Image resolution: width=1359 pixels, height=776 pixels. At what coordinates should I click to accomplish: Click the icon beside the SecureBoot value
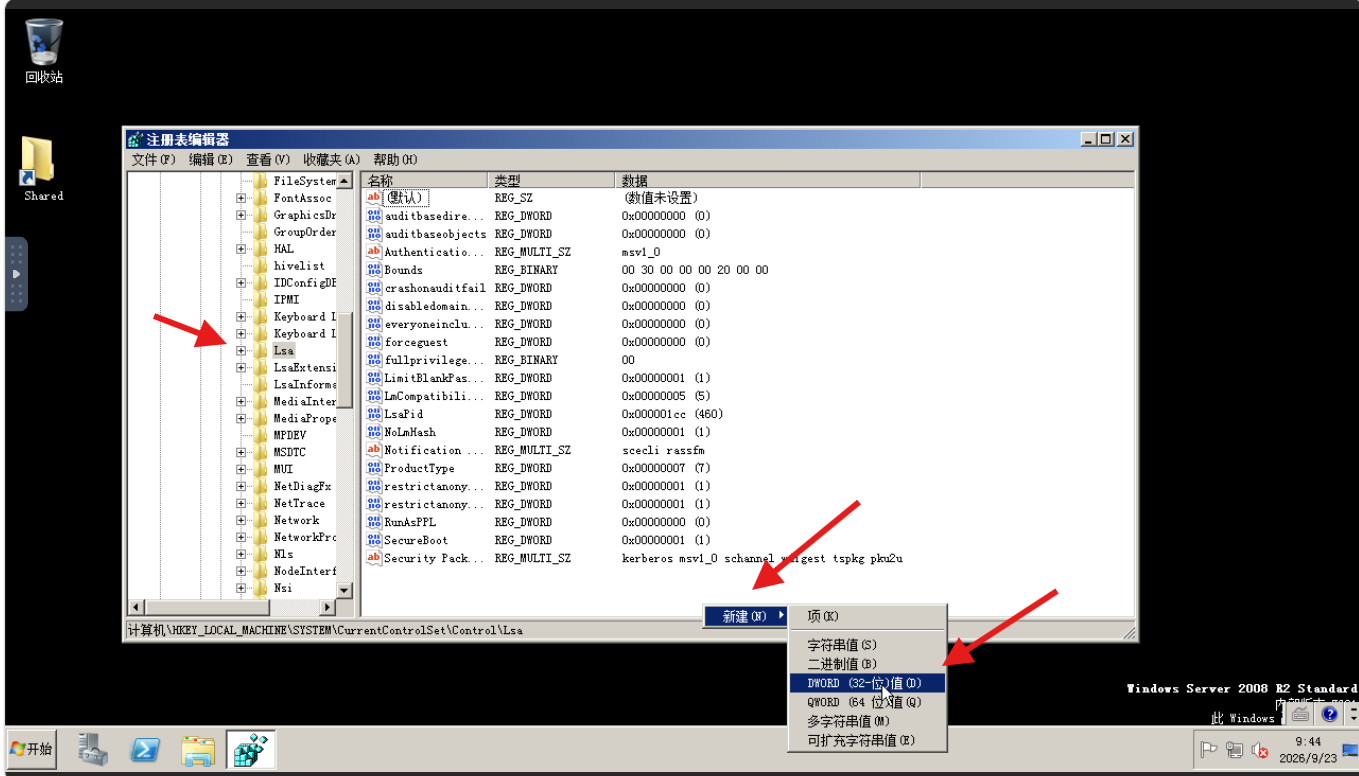click(x=374, y=540)
